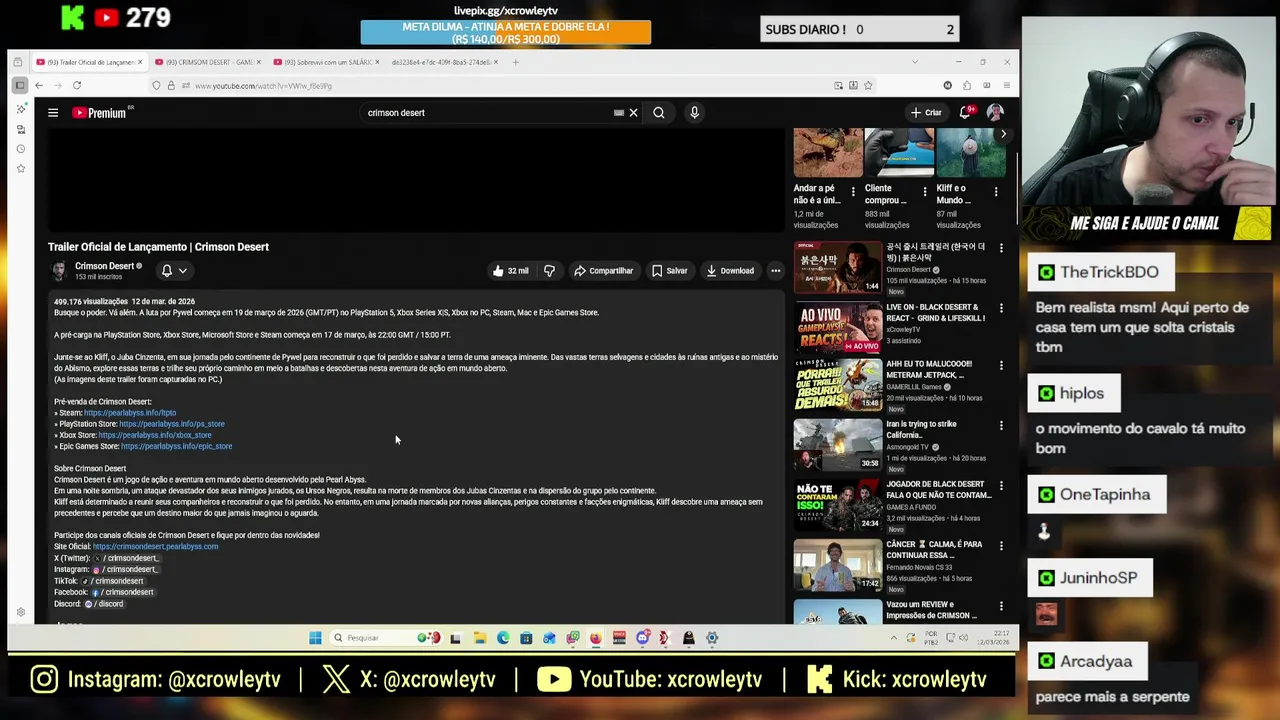Reload the page in browser

pos(77,86)
